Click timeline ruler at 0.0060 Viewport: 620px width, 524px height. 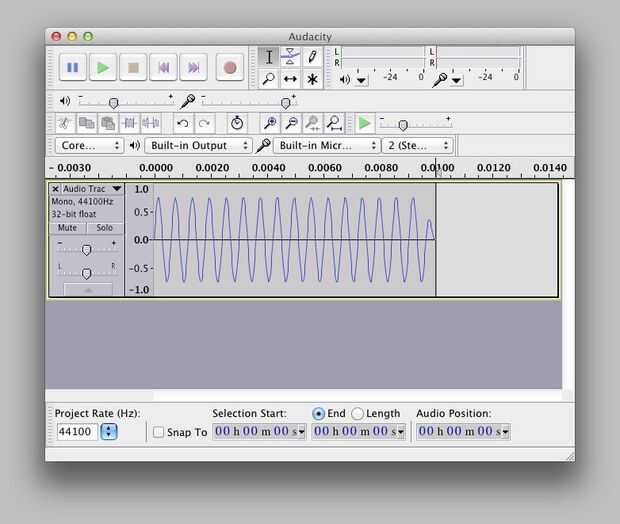tap(325, 168)
